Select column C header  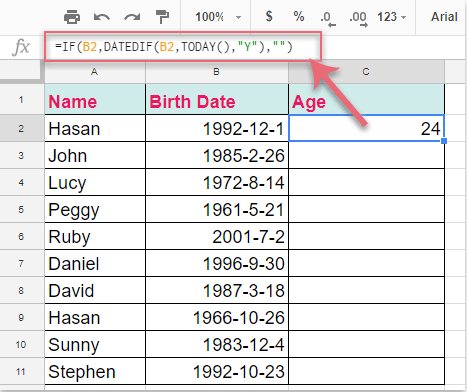[x=366, y=71]
